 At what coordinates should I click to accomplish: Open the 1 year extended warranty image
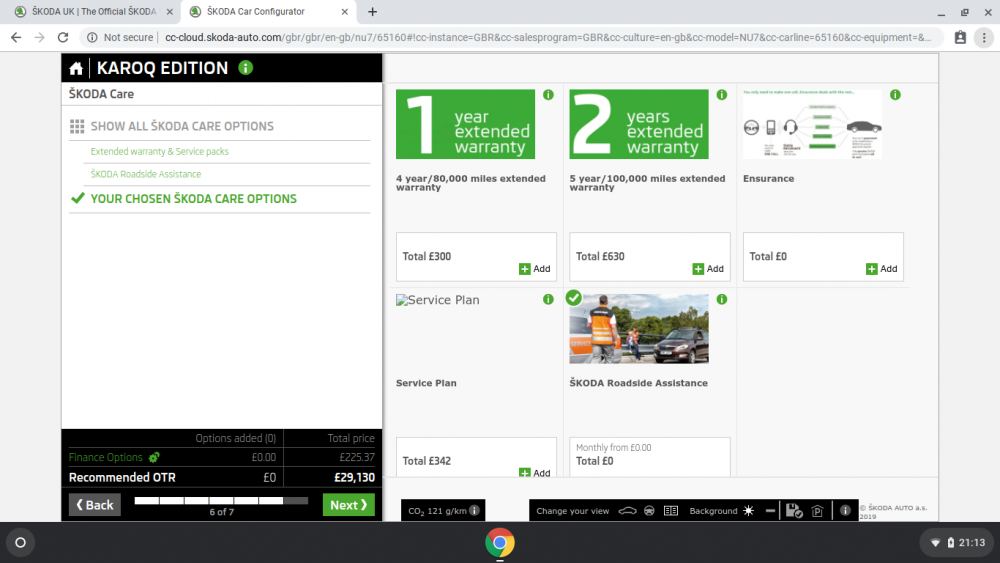466,124
